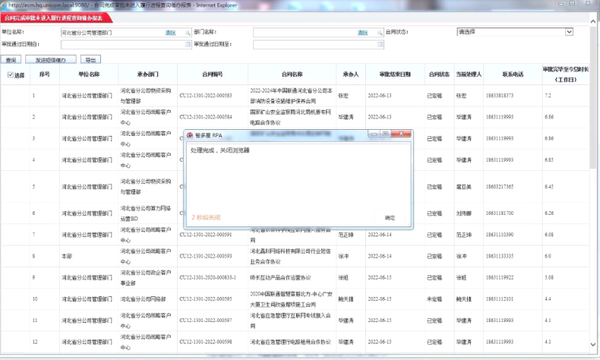Click contract name 师长互动产品合作运营协议
Image resolution: width=600 pixels, height=360 pixels.
click(x=280, y=278)
